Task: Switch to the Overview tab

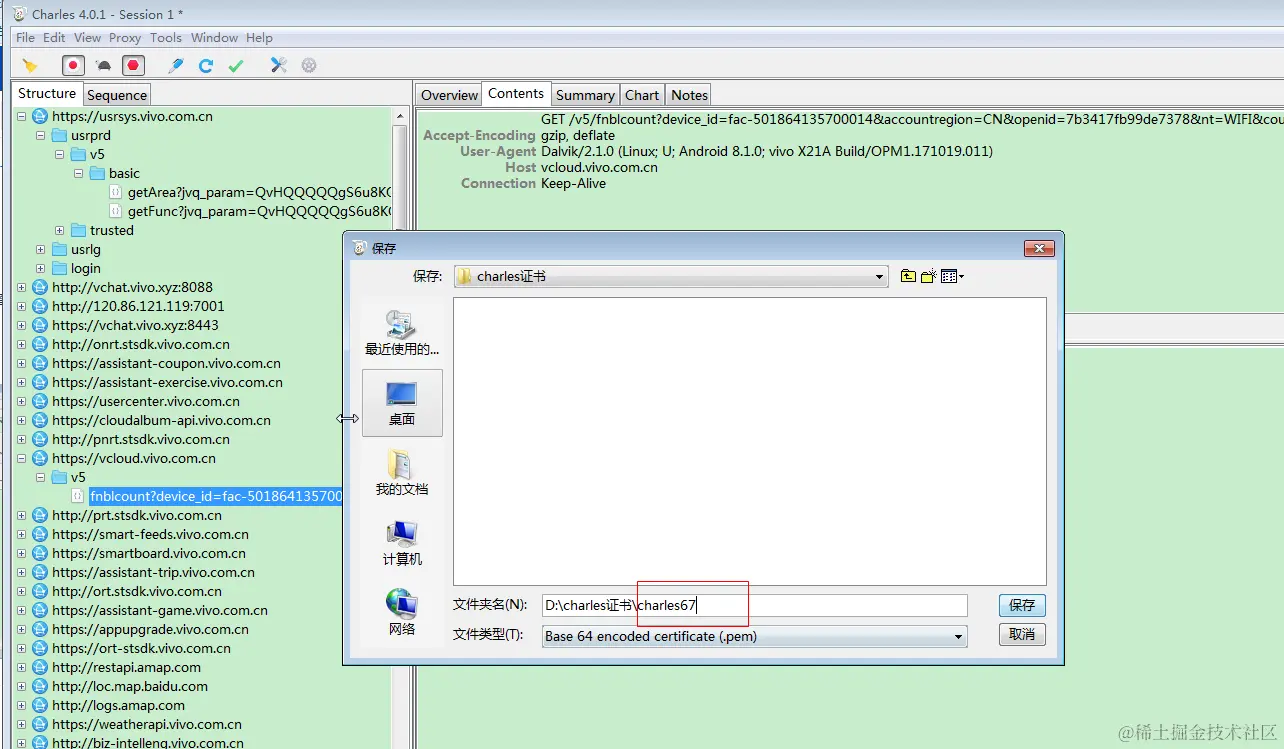Action: point(449,95)
